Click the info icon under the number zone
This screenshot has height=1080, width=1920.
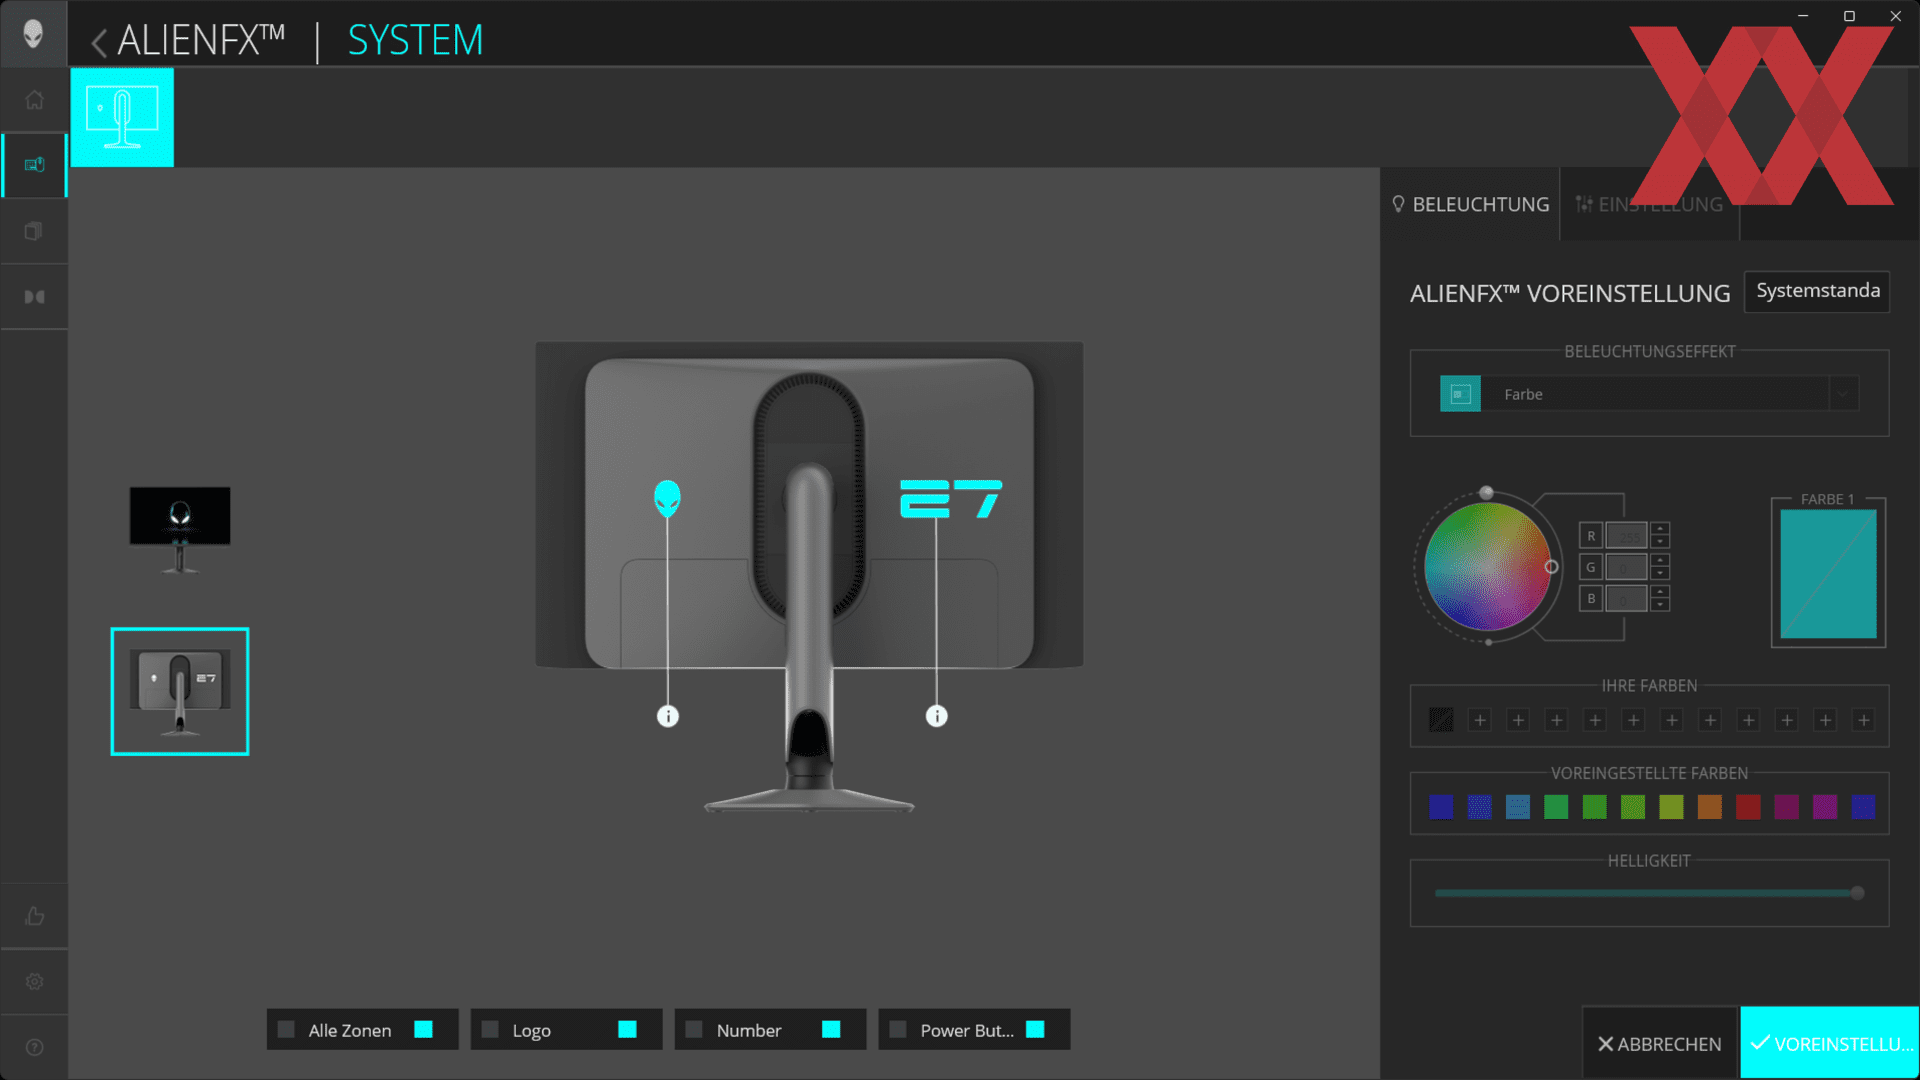(x=936, y=716)
